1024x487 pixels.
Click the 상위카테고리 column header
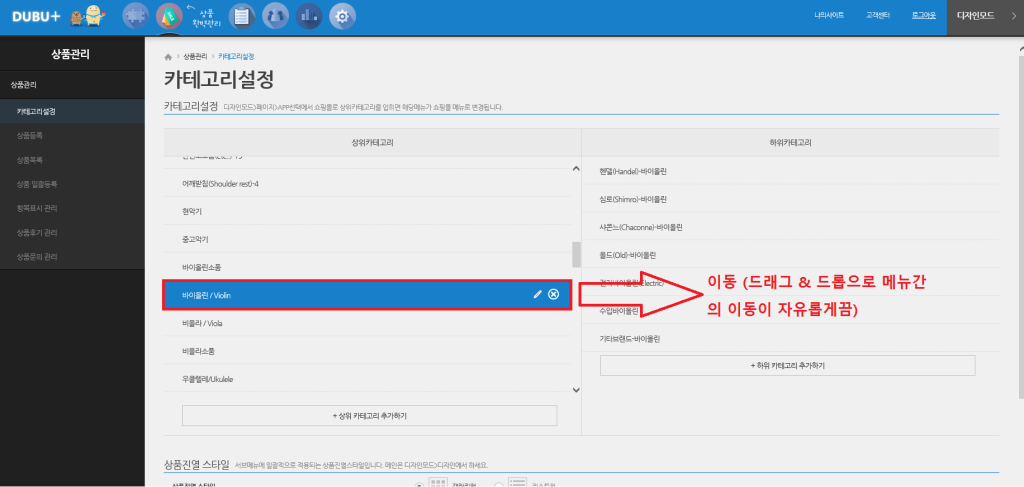click(x=372, y=142)
